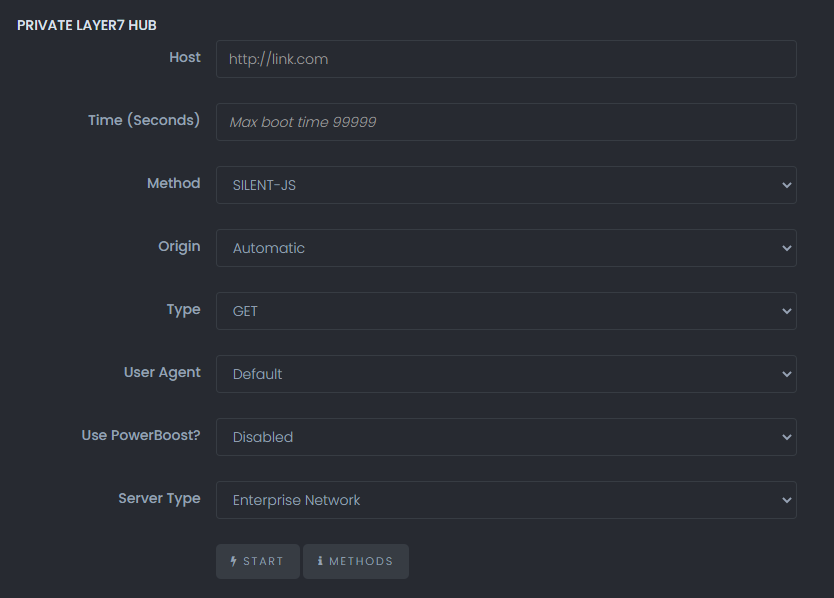Screen dimensions: 834x598
Task: Click the "Type" field label
Action: (x=183, y=310)
